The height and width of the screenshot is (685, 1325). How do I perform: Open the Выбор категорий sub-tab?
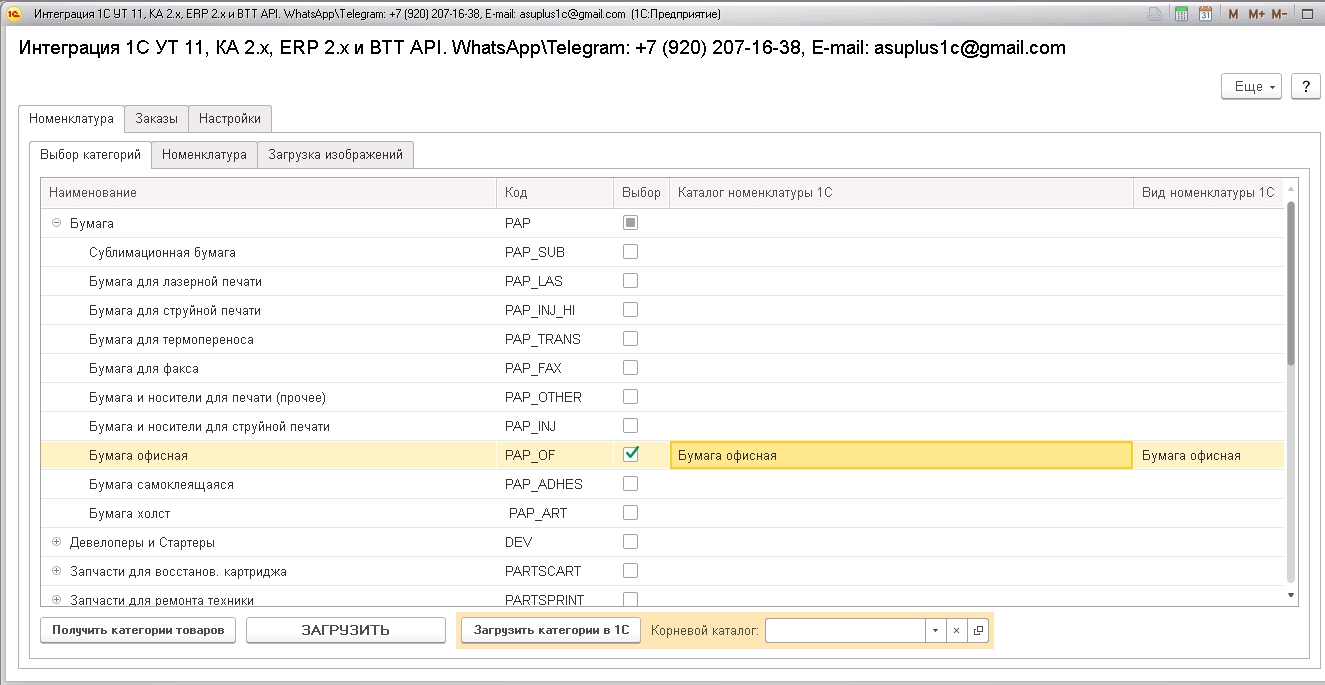click(90, 155)
